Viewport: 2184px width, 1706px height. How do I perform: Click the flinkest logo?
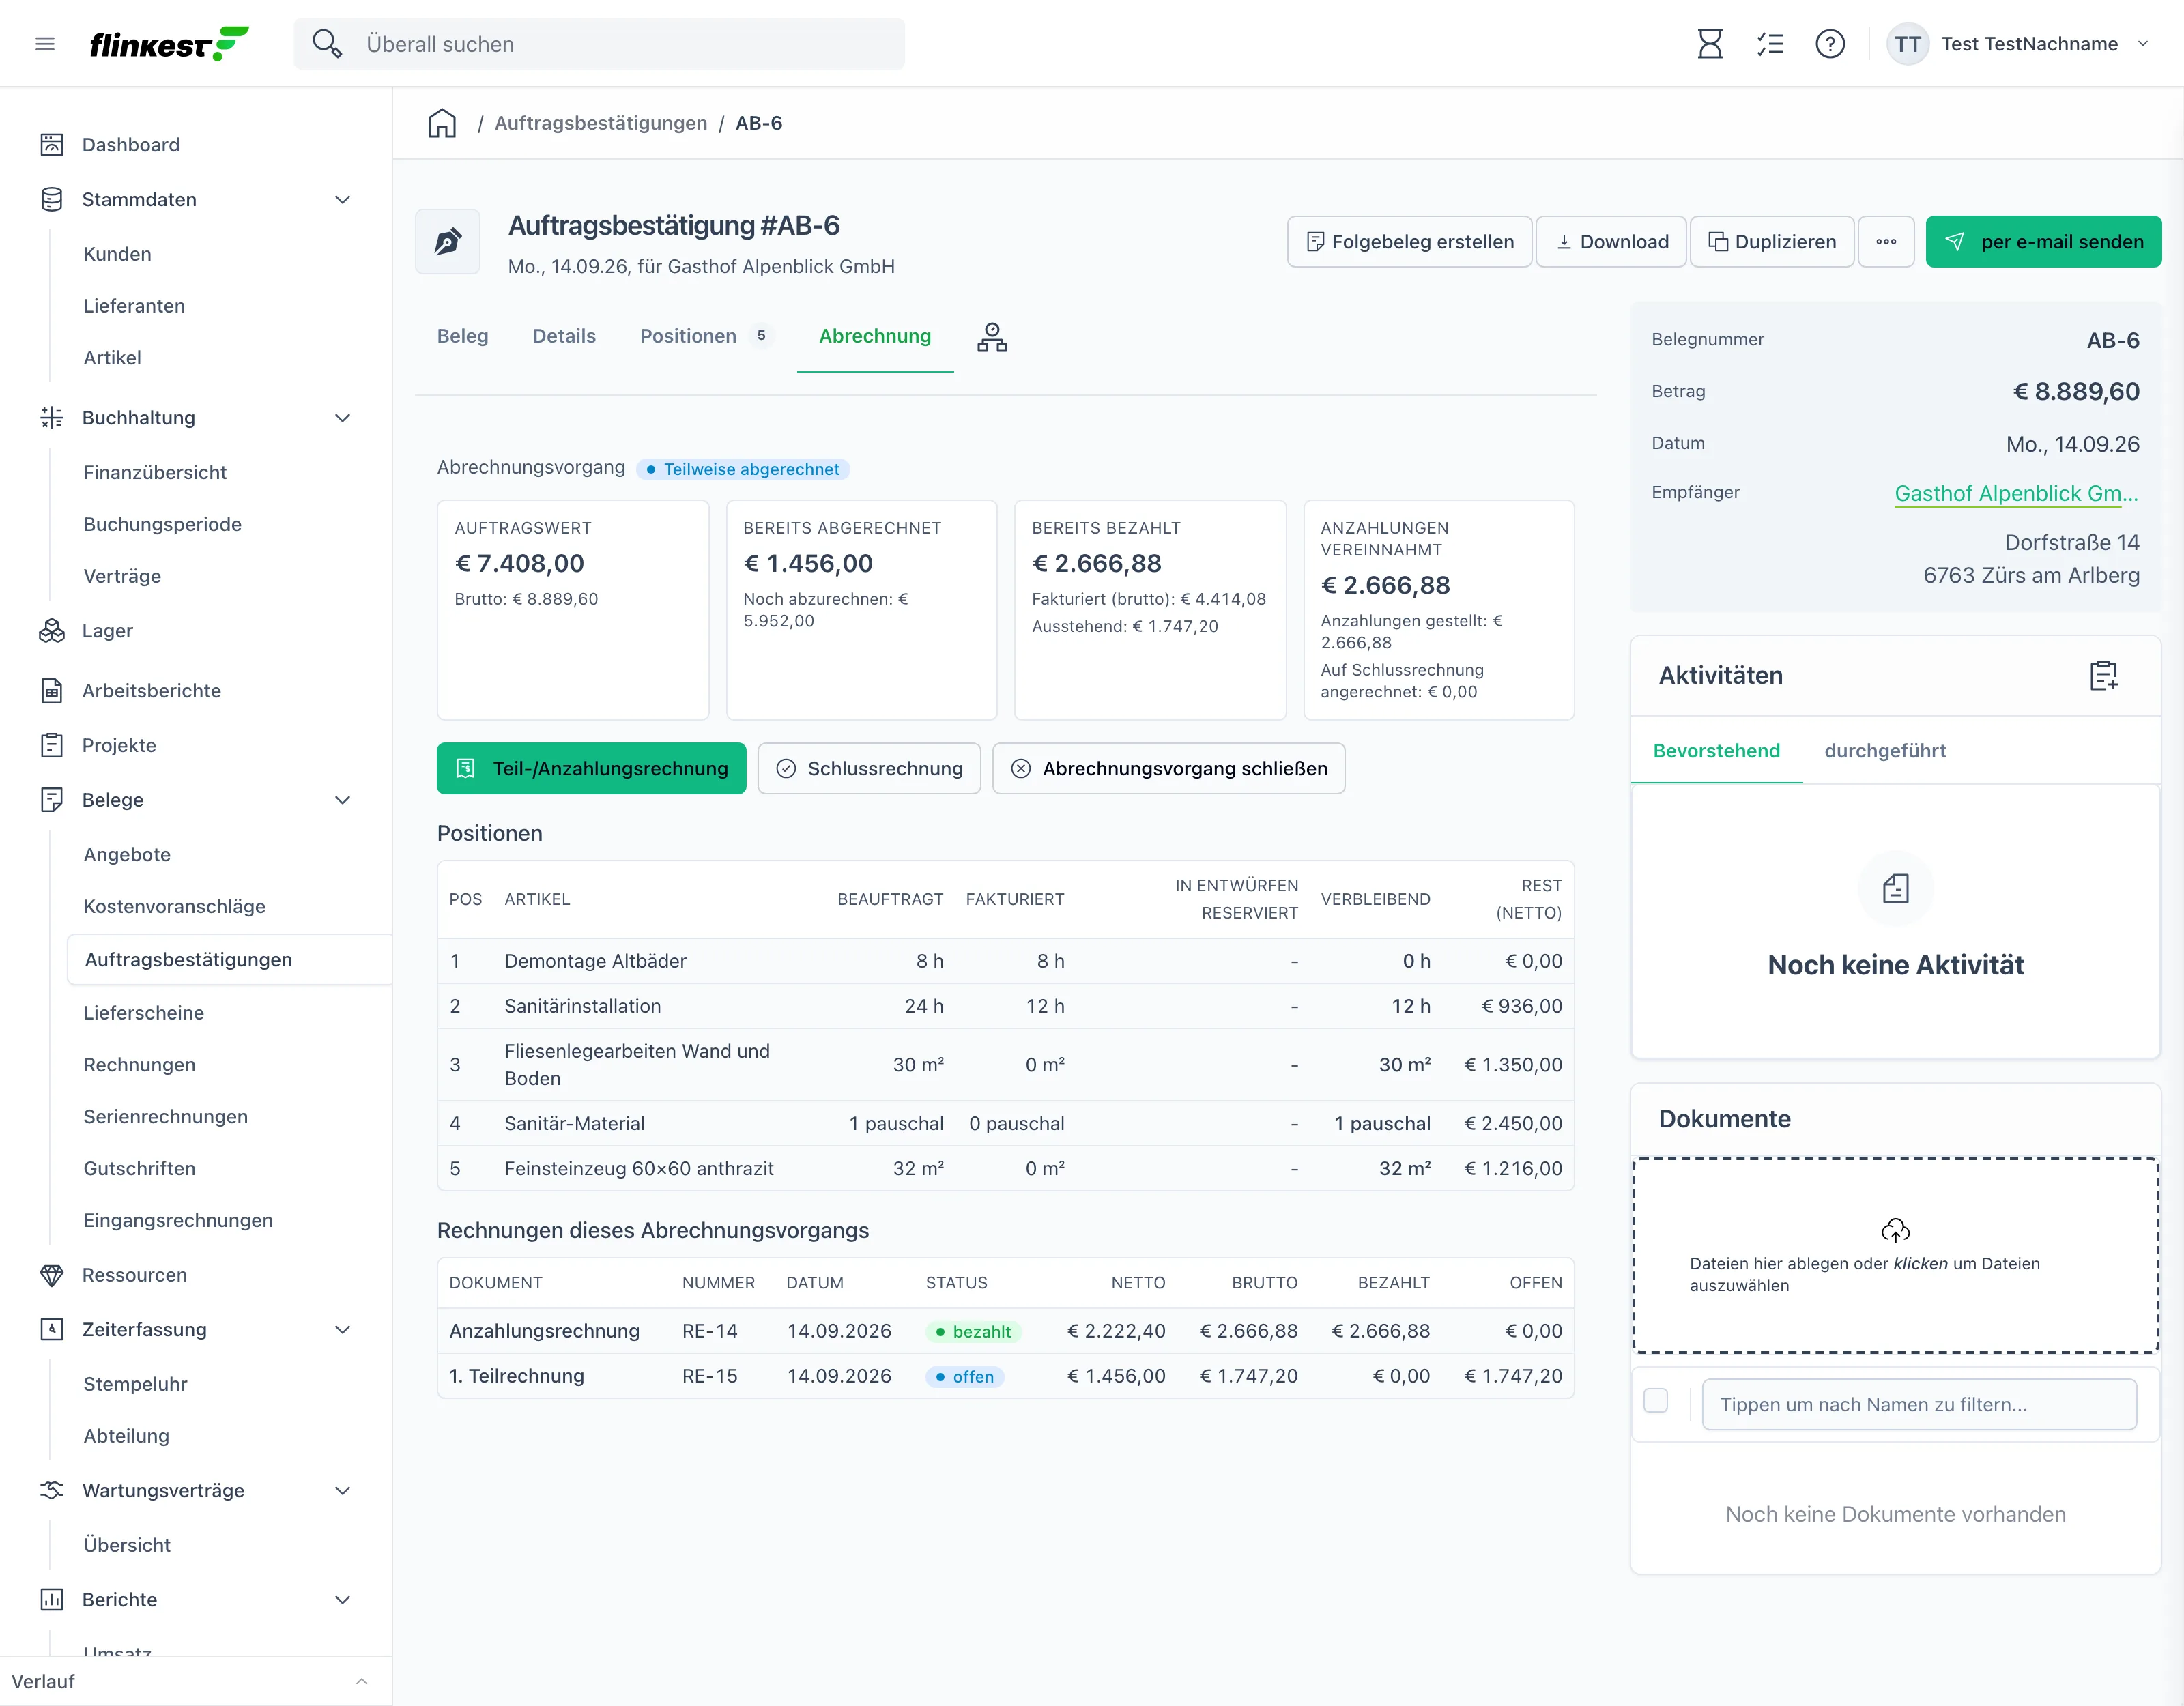(x=169, y=44)
